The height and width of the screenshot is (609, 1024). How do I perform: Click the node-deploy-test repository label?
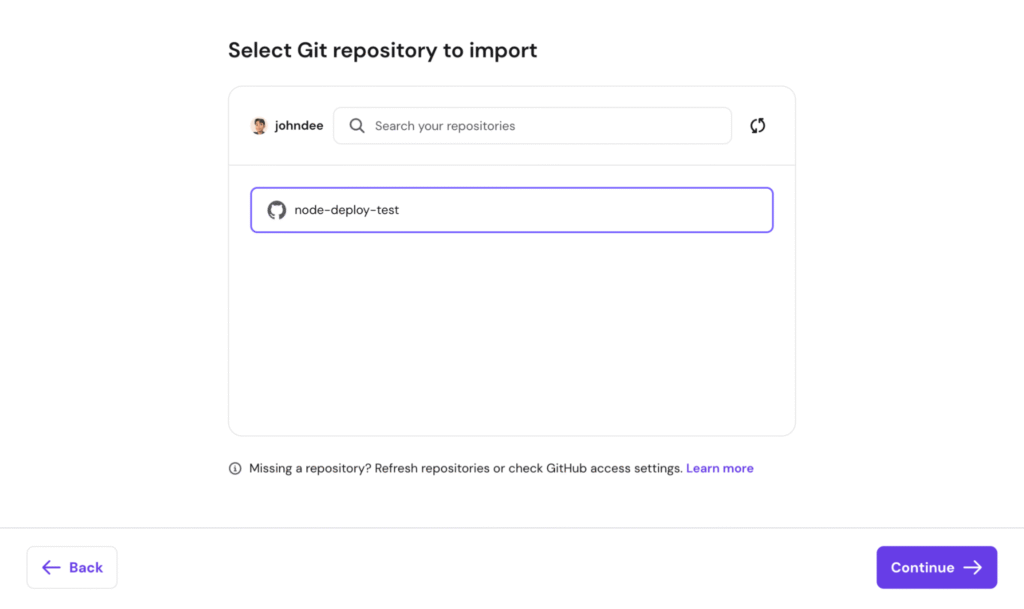[x=346, y=210]
